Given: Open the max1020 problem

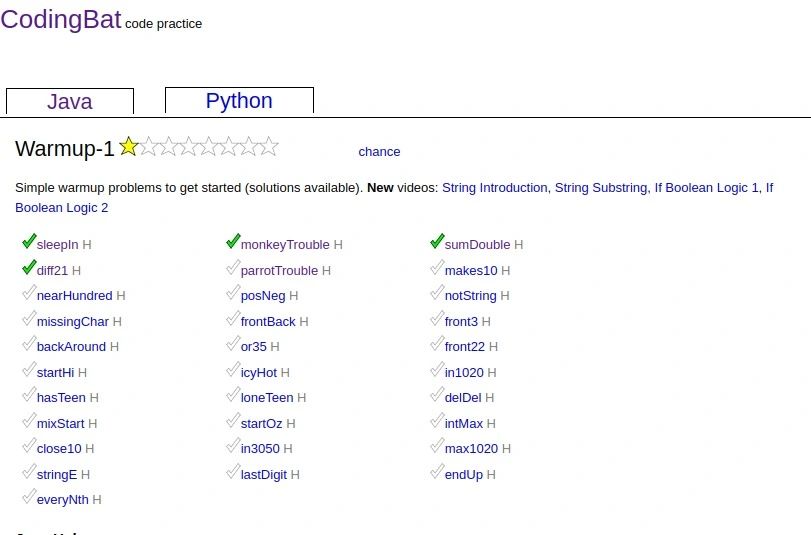Looking at the screenshot, I should (471, 449).
